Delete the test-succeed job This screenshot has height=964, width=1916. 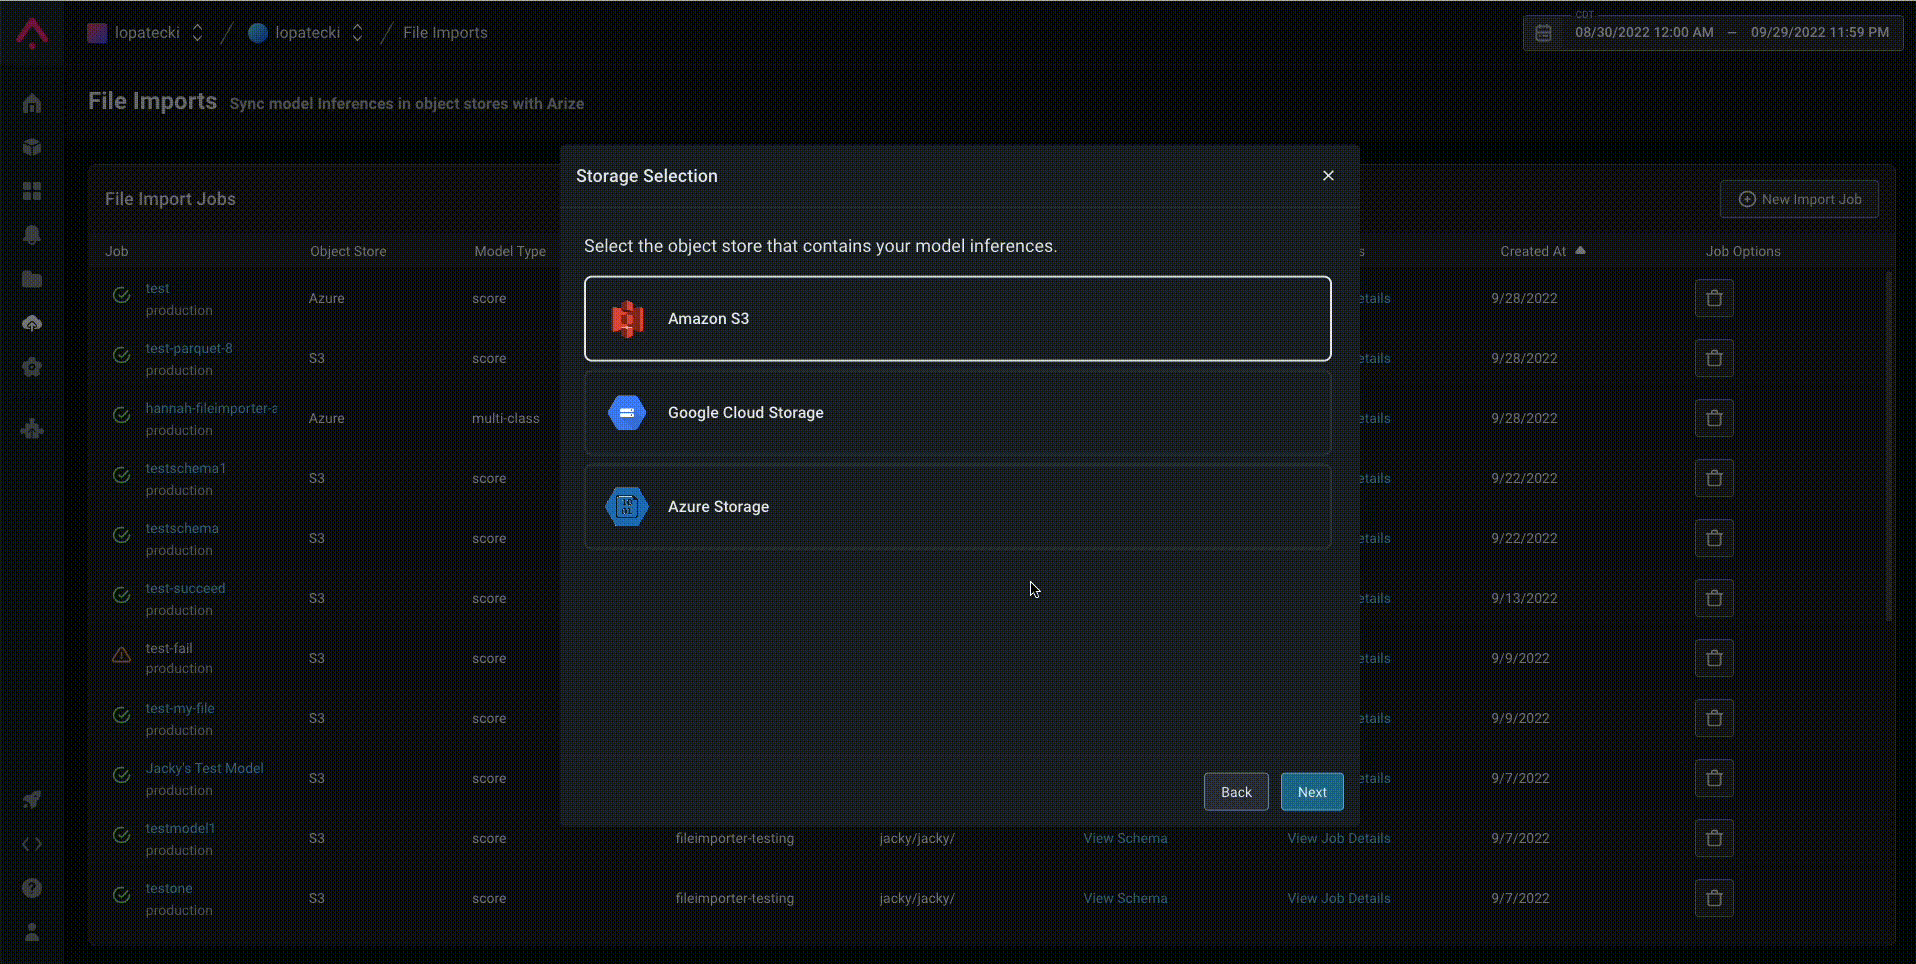coord(1714,598)
